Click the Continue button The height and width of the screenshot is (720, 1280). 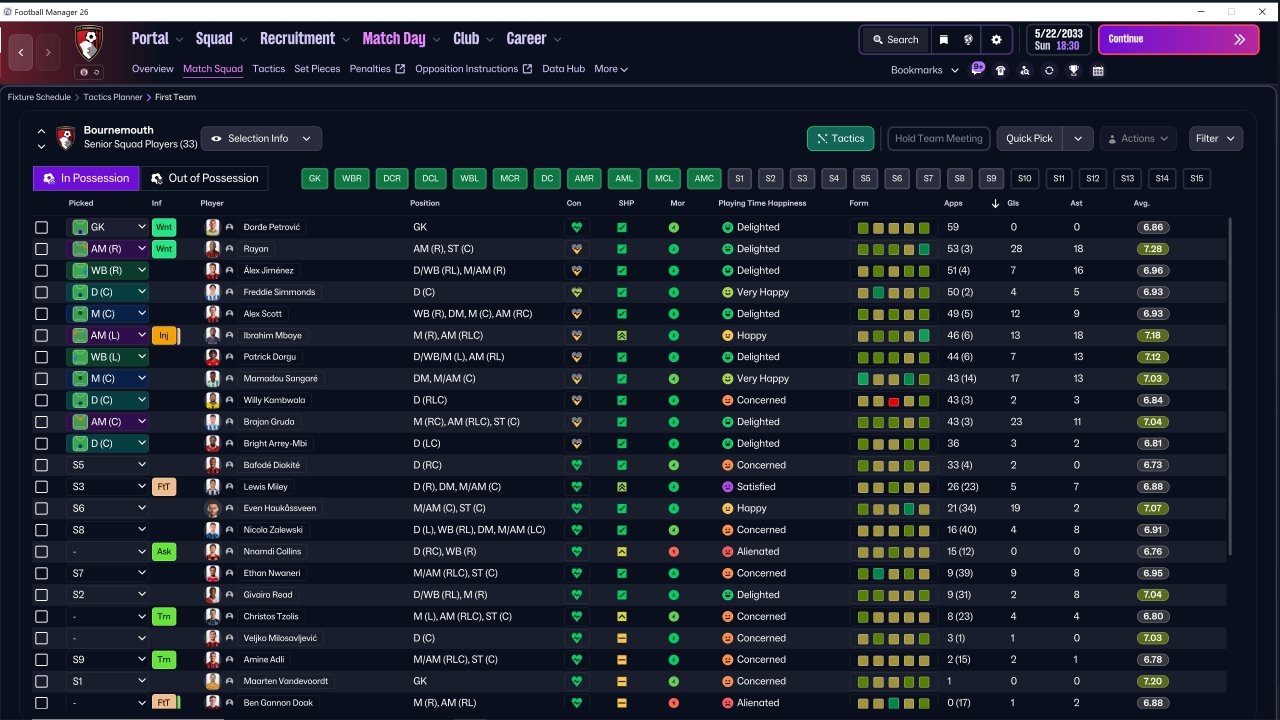point(1179,39)
